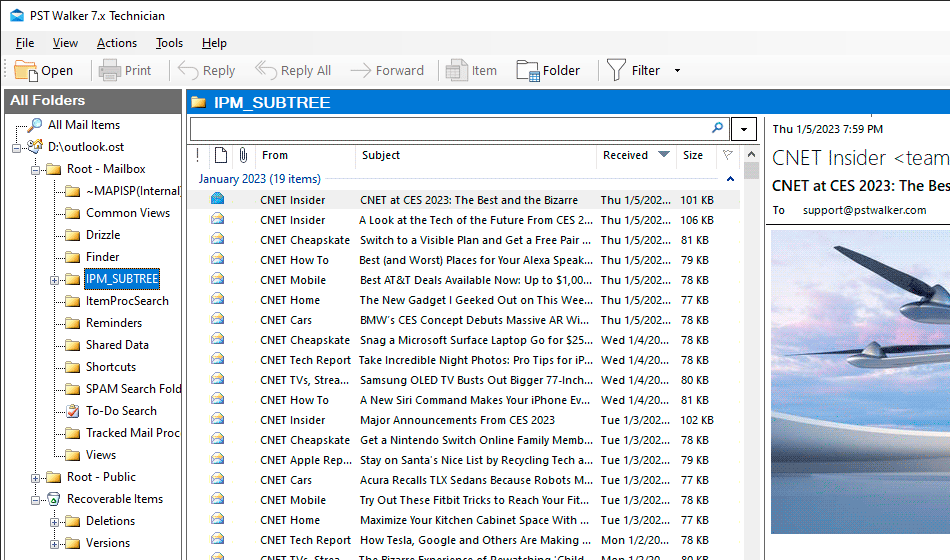This screenshot has width=950, height=560.
Task: Open Snag a Microsoft Surface Laptop Go message
Action: tap(463, 340)
